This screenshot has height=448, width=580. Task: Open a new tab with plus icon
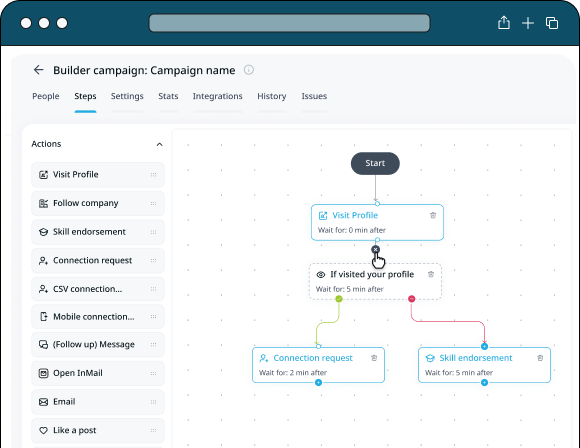pyautogui.click(x=528, y=23)
